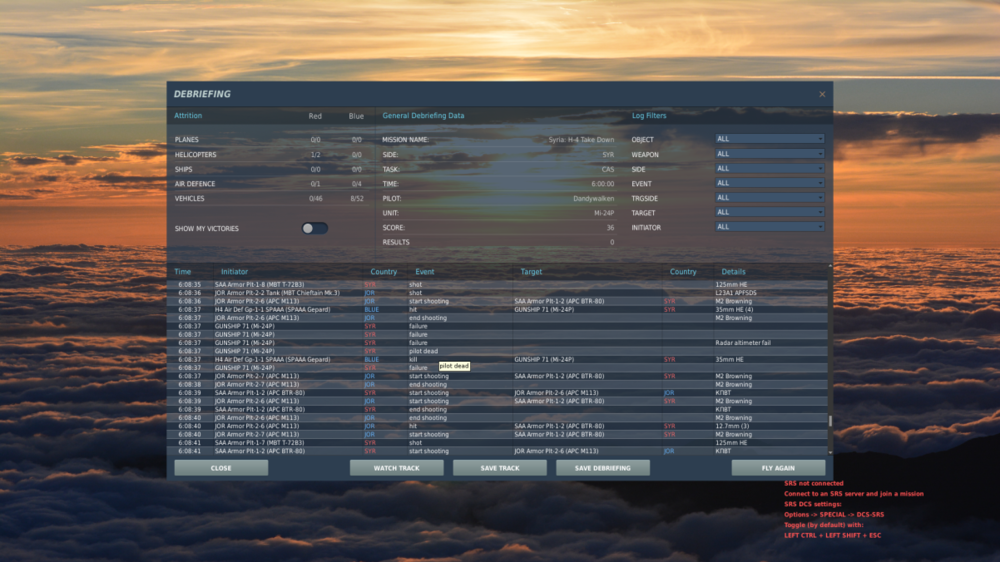Click the Target column header
The image size is (1000, 562).
pos(531,272)
